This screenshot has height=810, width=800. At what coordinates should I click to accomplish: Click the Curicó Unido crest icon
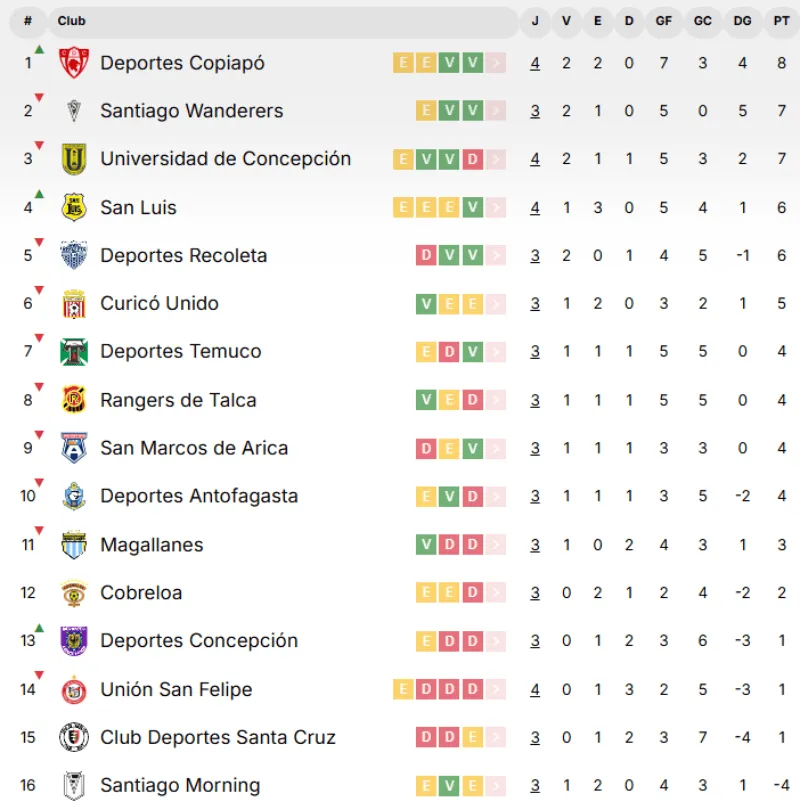(x=74, y=304)
